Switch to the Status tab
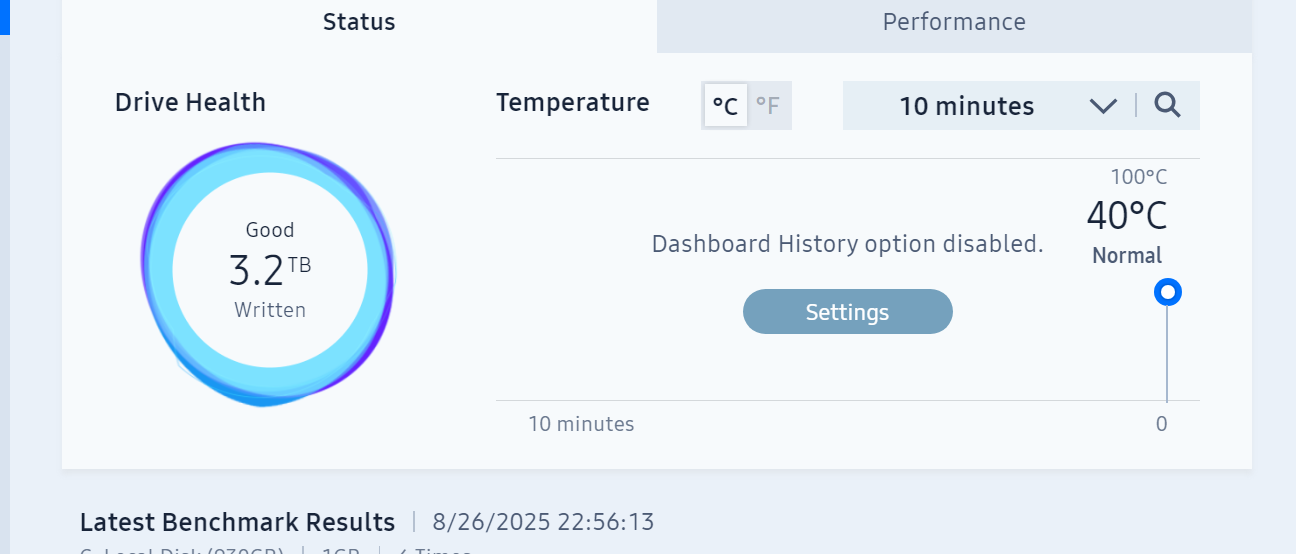The height and width of the screenshot is (554, 1296). 359,22
